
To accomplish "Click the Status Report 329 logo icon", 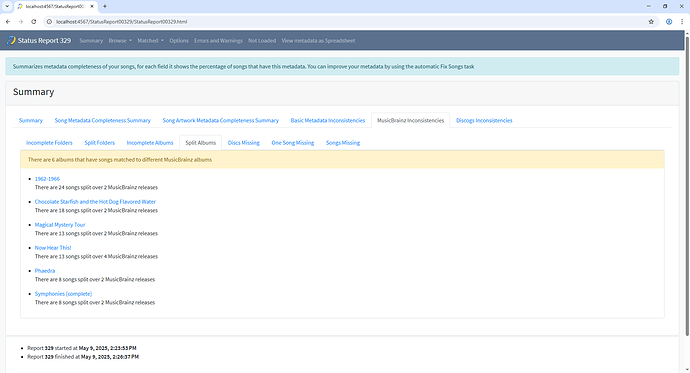I will click(11, 40).
